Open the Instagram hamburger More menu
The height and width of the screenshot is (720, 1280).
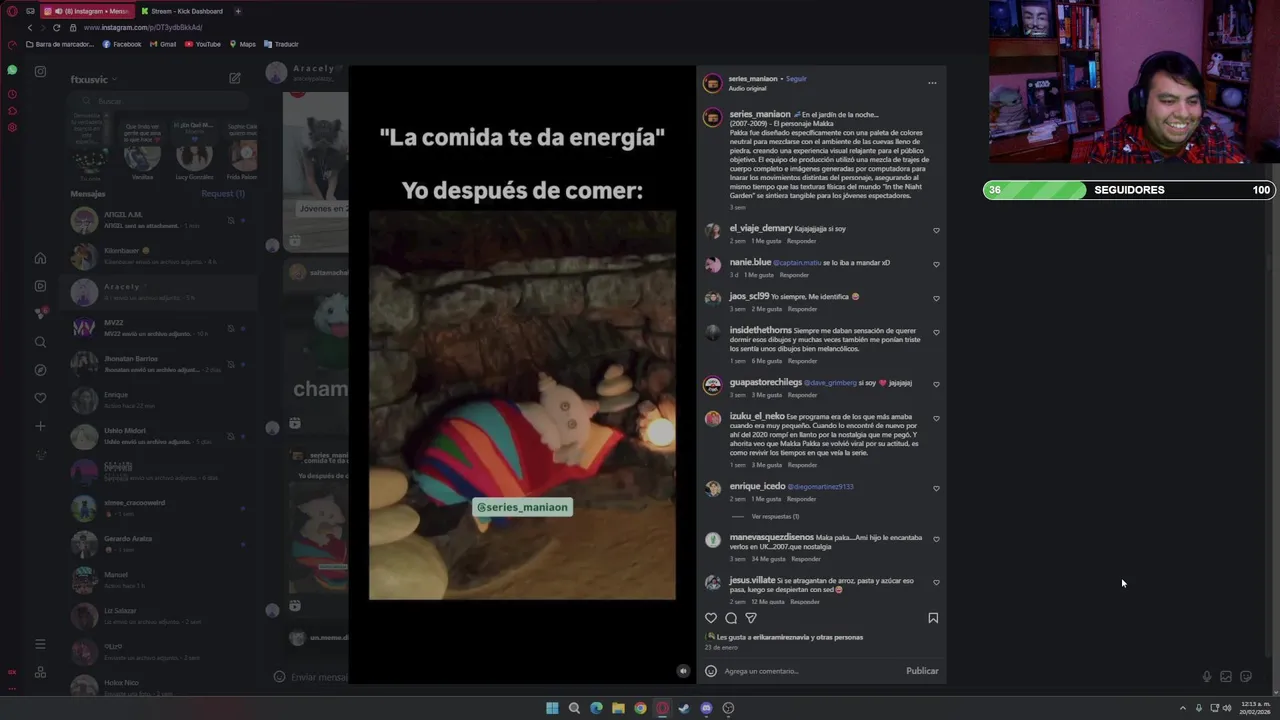[40, 644]
